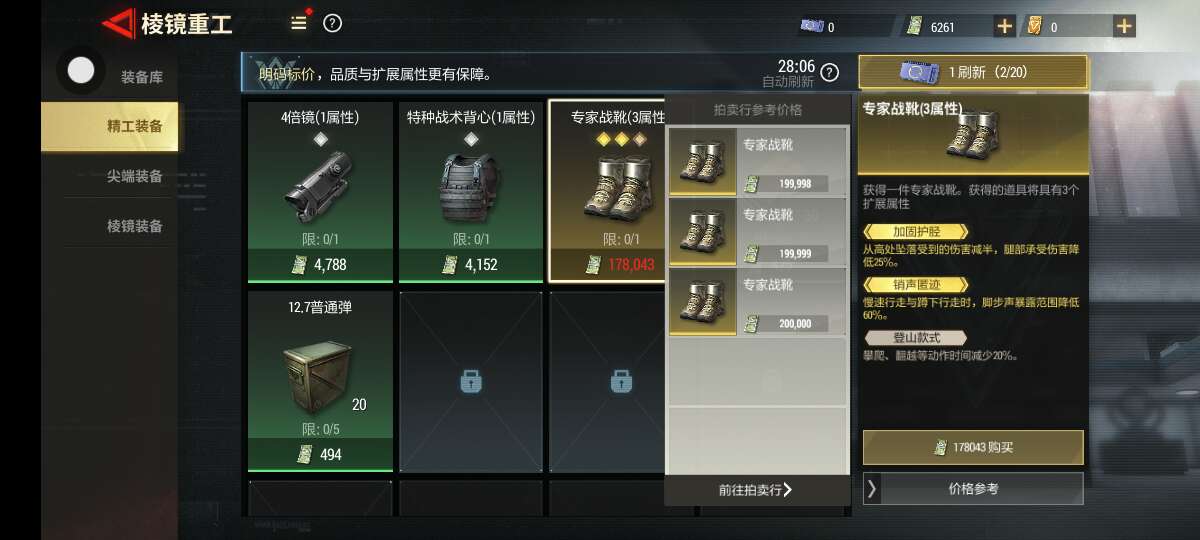
Task: Switch to the 尖端装备 tab
Action: 134,176
